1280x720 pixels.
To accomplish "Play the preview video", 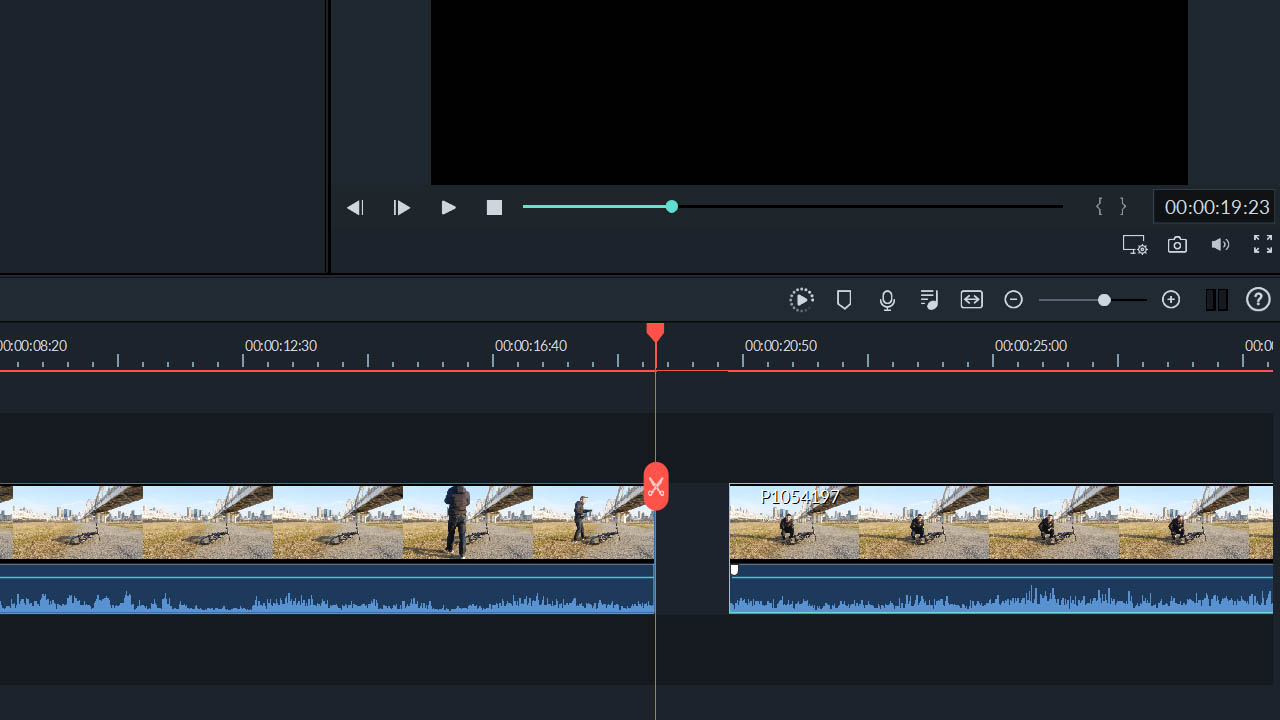I will pos(449,207).
